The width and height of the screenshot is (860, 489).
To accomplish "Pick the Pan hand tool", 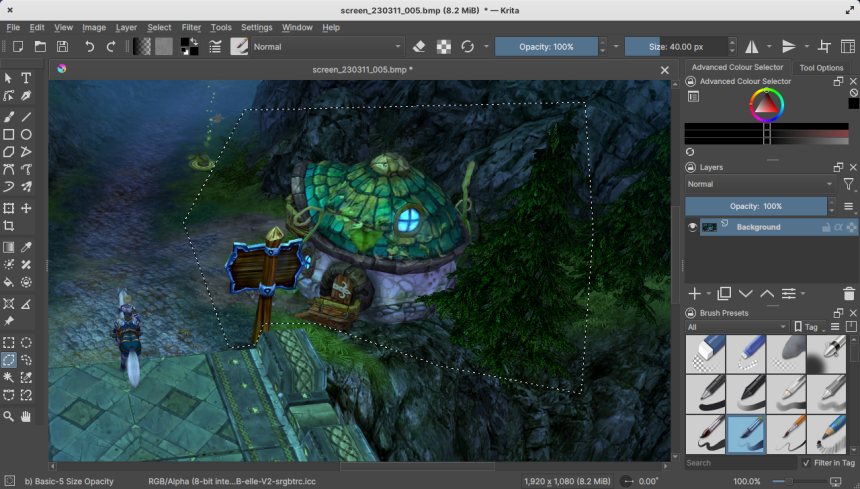I will (27, 416).
